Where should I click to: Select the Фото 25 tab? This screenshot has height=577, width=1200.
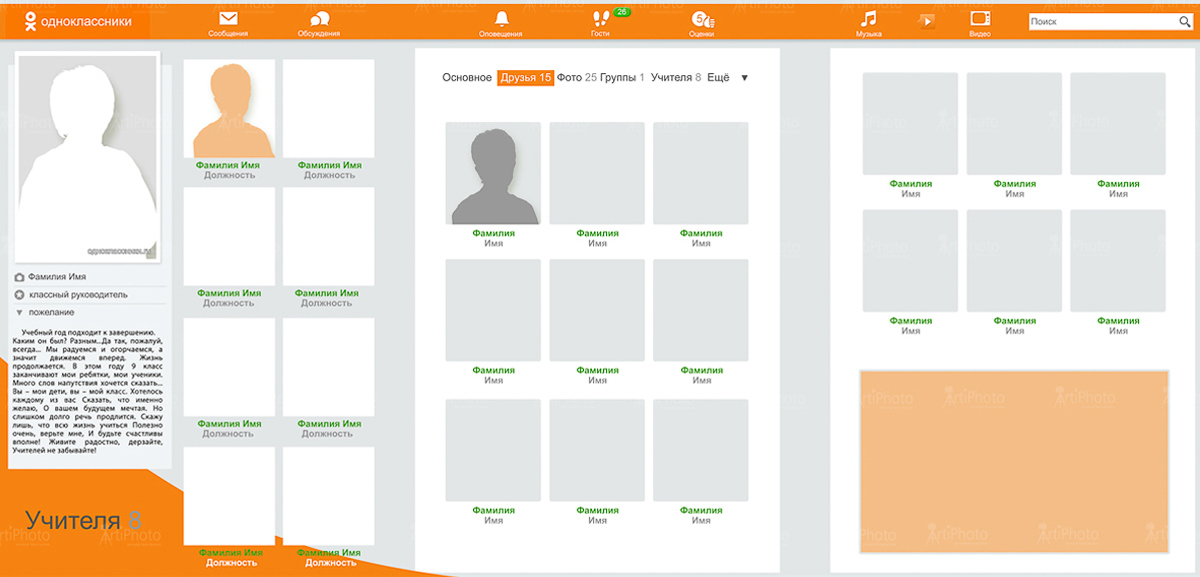576,78
